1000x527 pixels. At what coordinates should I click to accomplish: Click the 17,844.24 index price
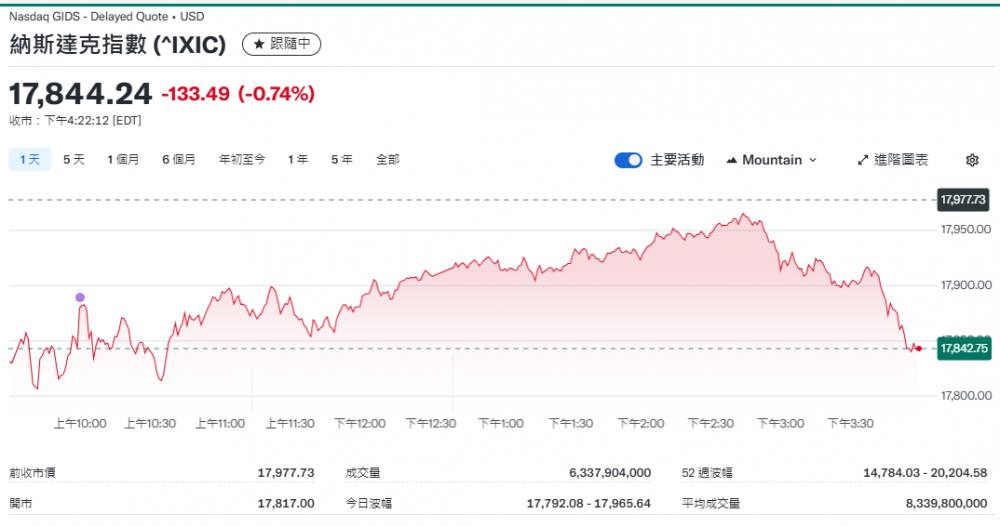click(80, 94)
